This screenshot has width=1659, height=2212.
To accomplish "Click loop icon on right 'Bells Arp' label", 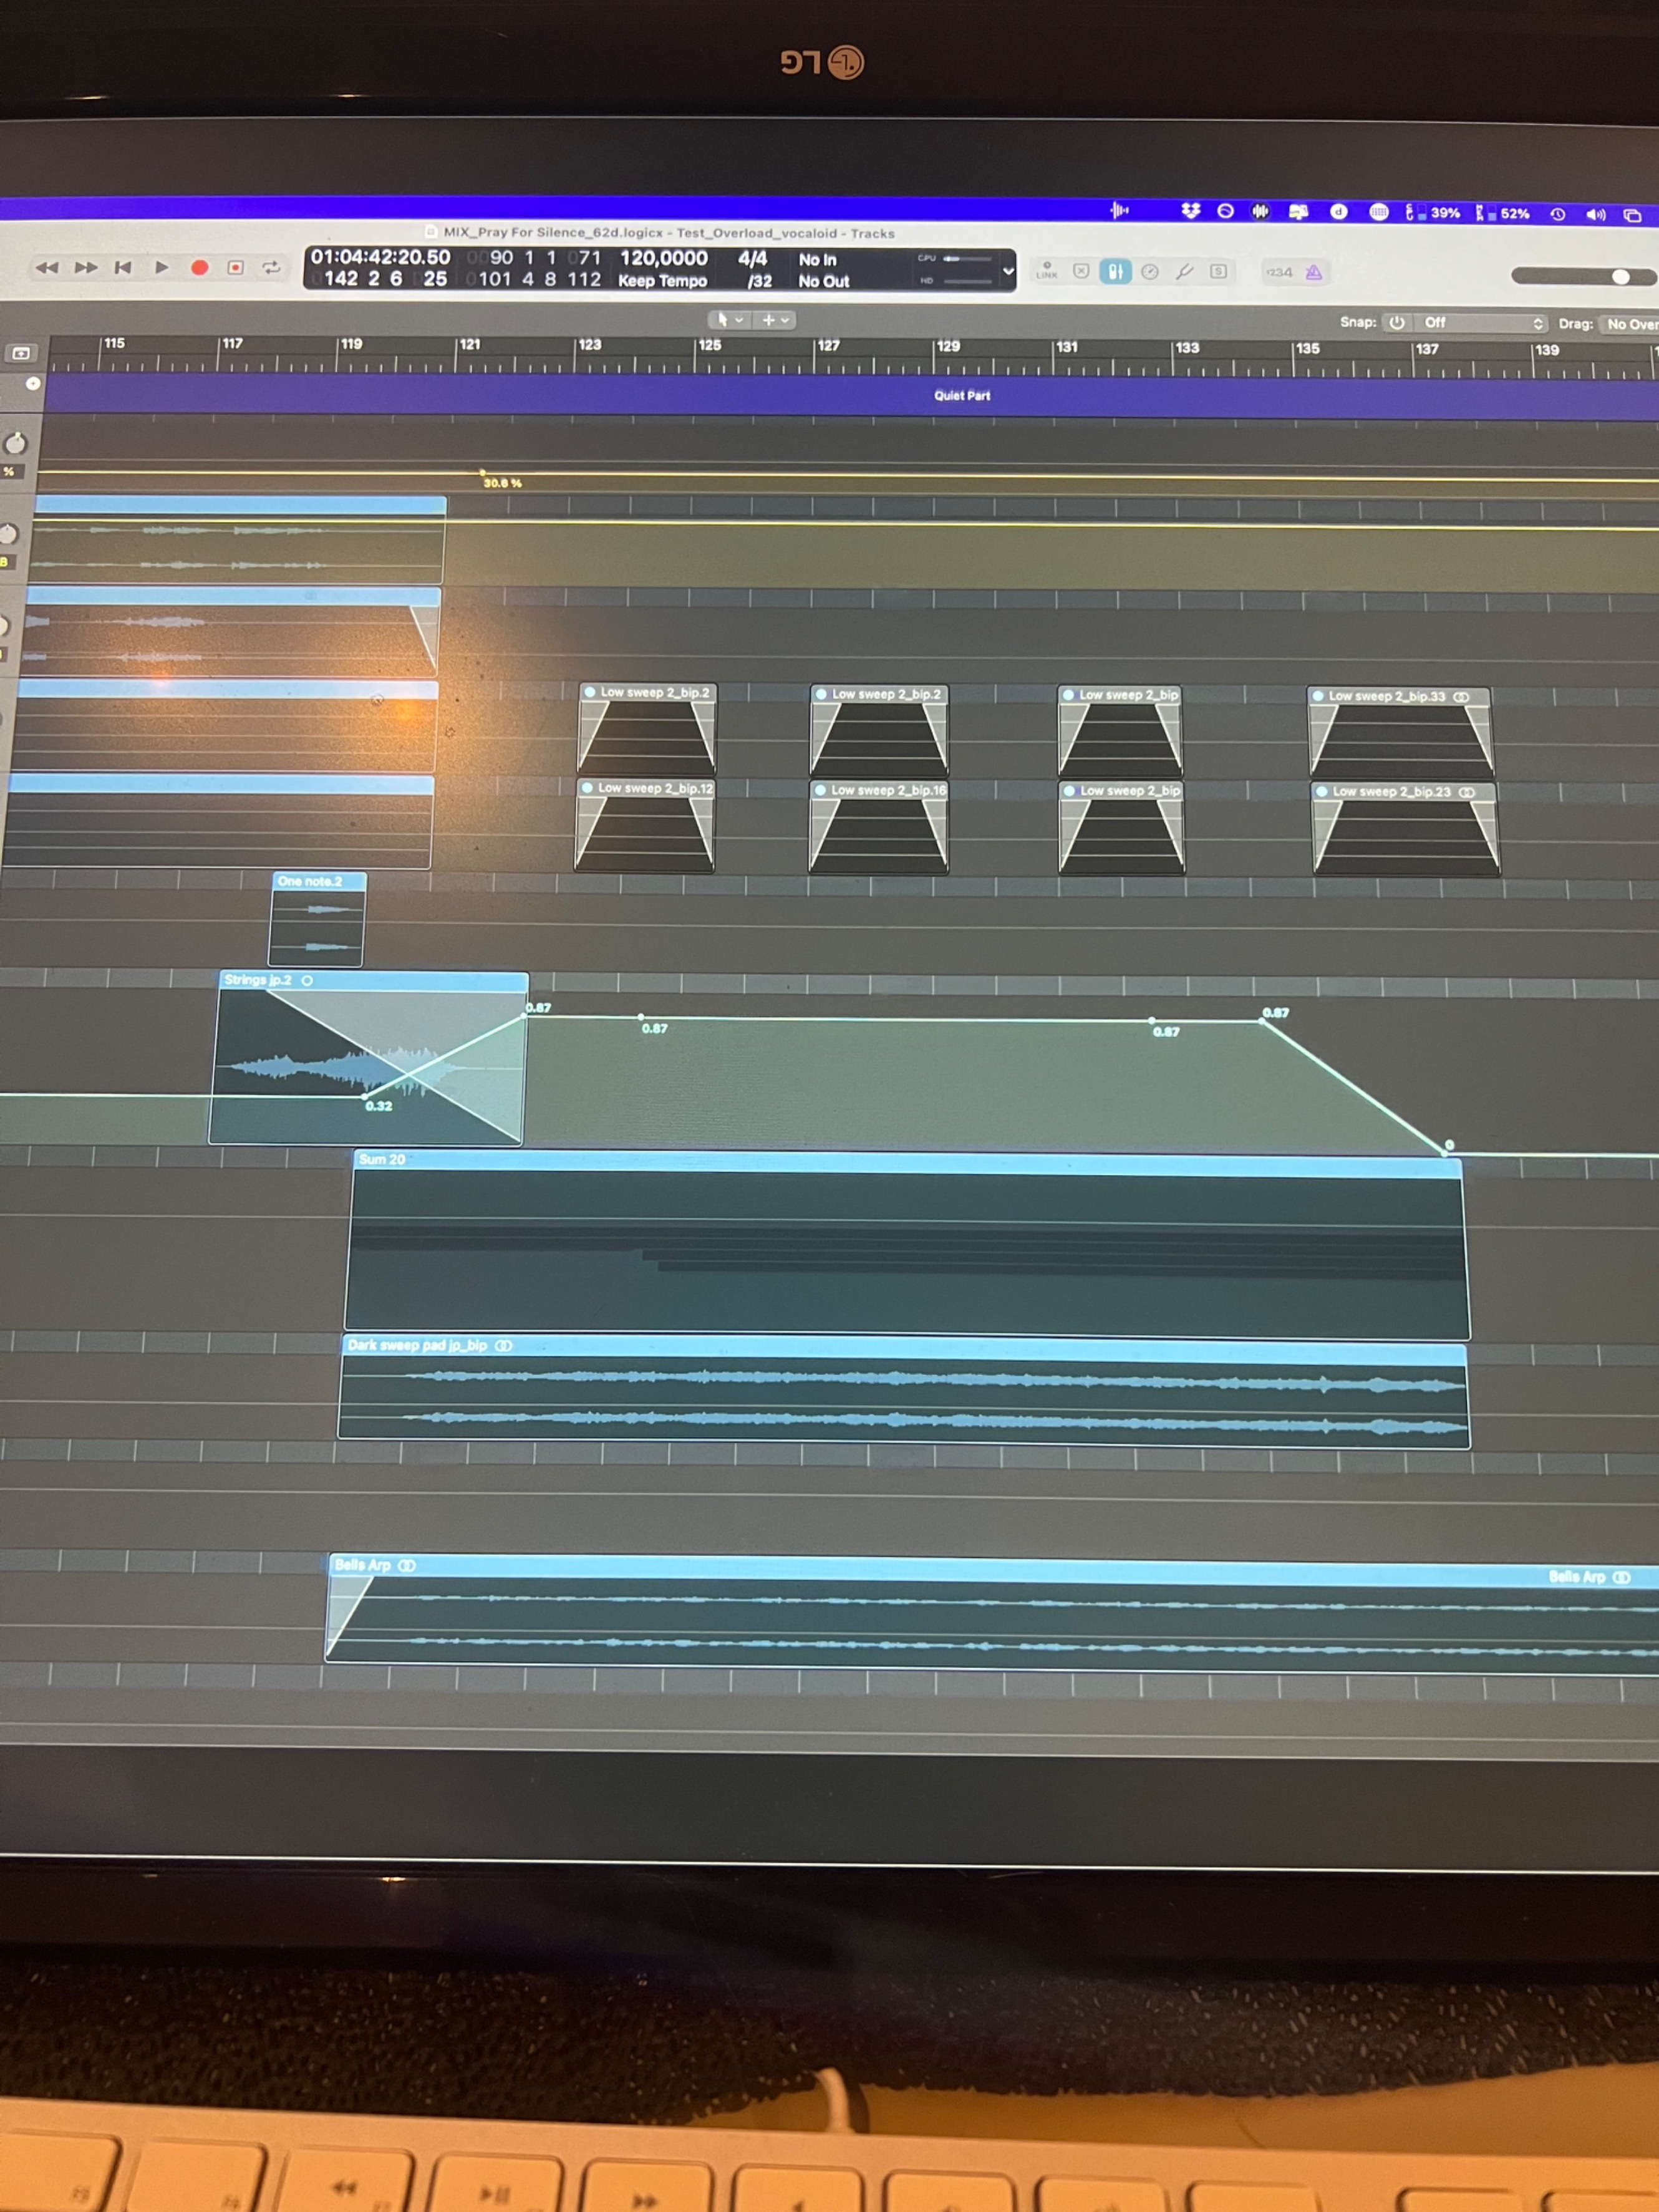I will tap(1621, 1578).
